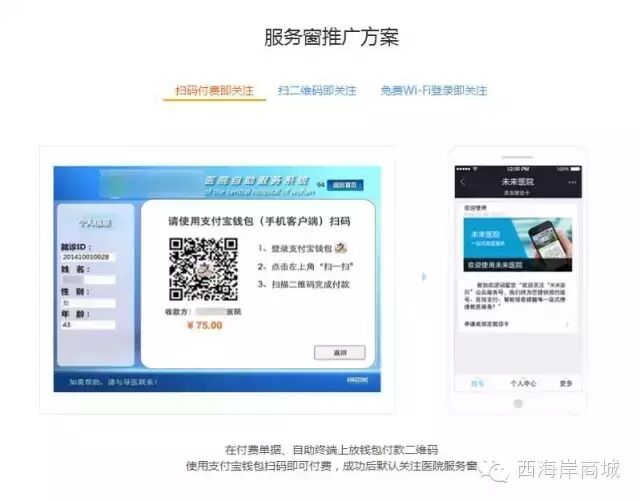The image size is (640, 501).
Task: Click the 年龄 field showing 43
Action: click(x=88, y=325)
